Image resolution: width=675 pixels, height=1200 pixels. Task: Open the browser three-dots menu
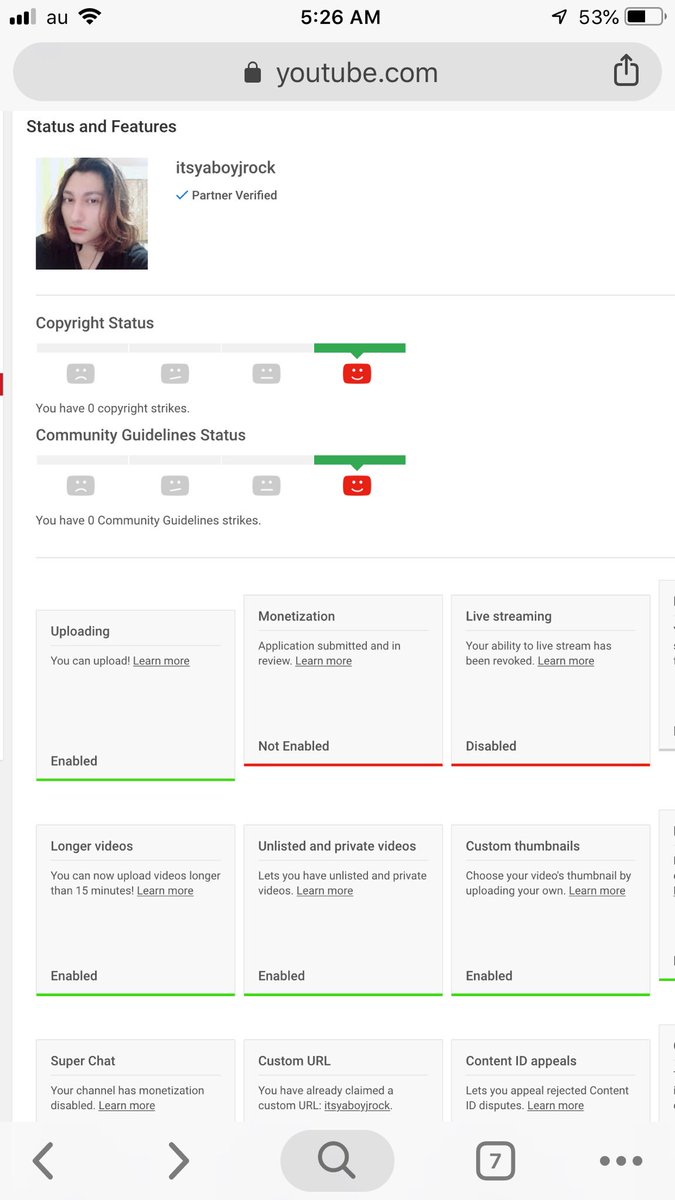point(621,1161)
